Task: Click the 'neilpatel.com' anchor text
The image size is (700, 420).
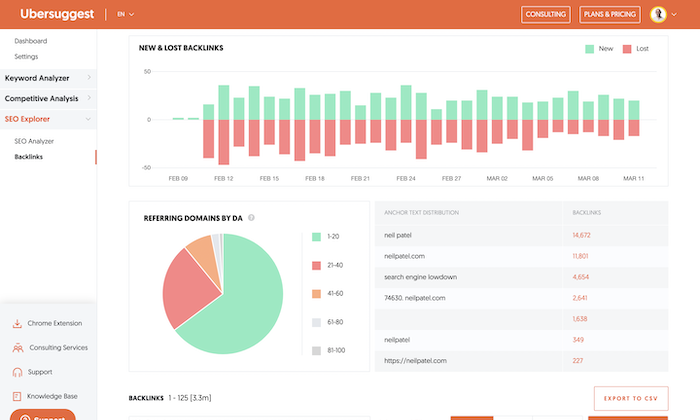Action: 404,256
